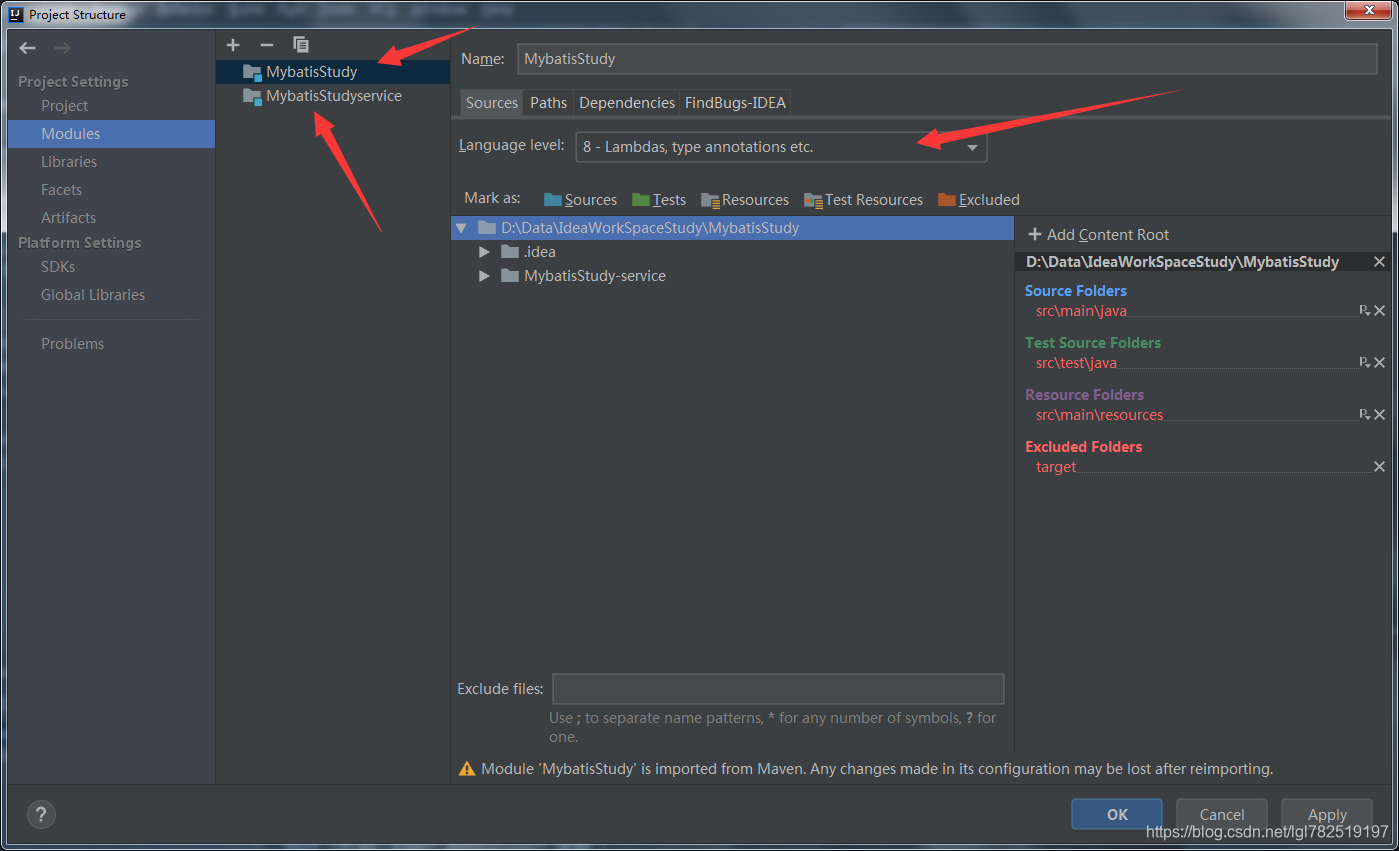
Task: Collapse the MybatisStudy content root node
Action: coord(462,227)
